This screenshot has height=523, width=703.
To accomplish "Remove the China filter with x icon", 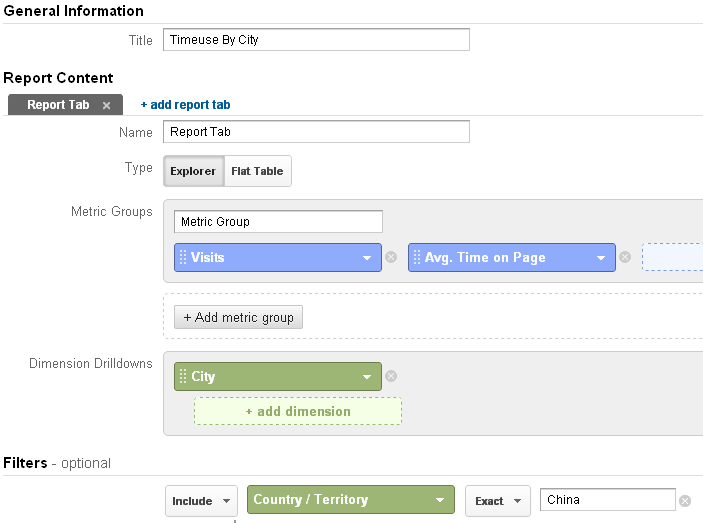I will coord(685,501).
